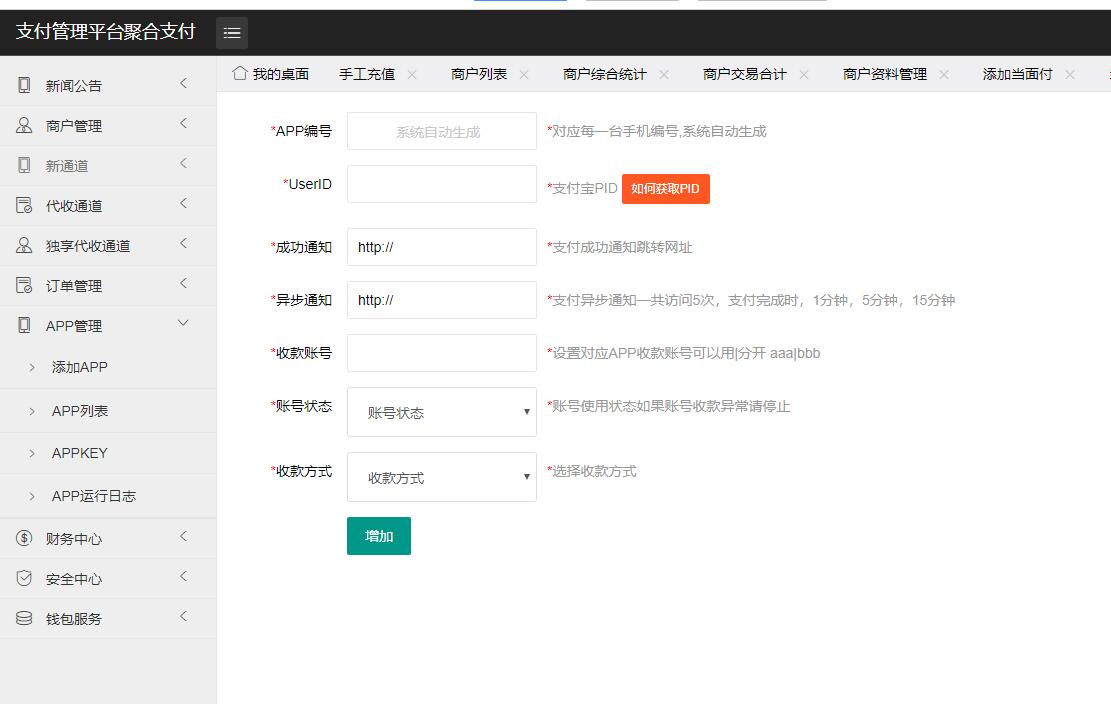Viewport: 1111px width, 704px height.
Task: Click the 增加 submit button
Action: pyautogui.click(x=378, y=536)
